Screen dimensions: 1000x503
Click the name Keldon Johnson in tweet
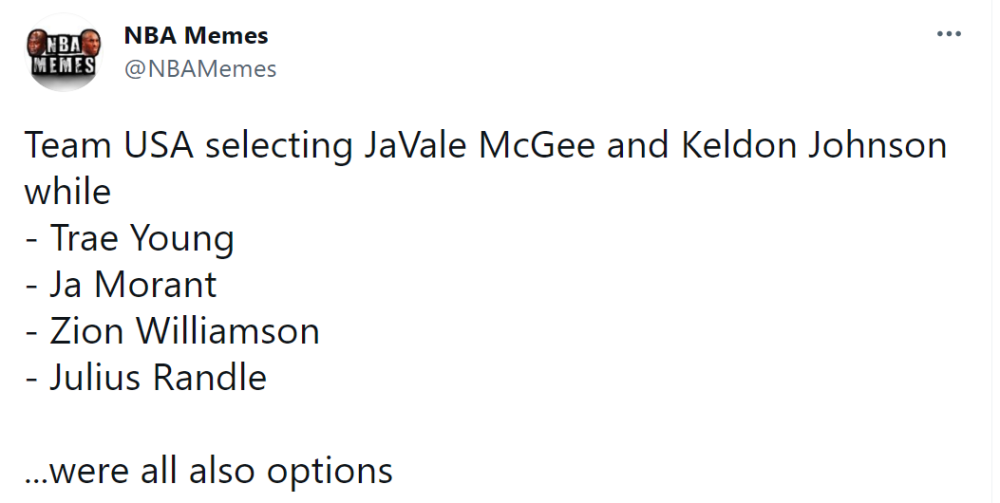[814, 145]
